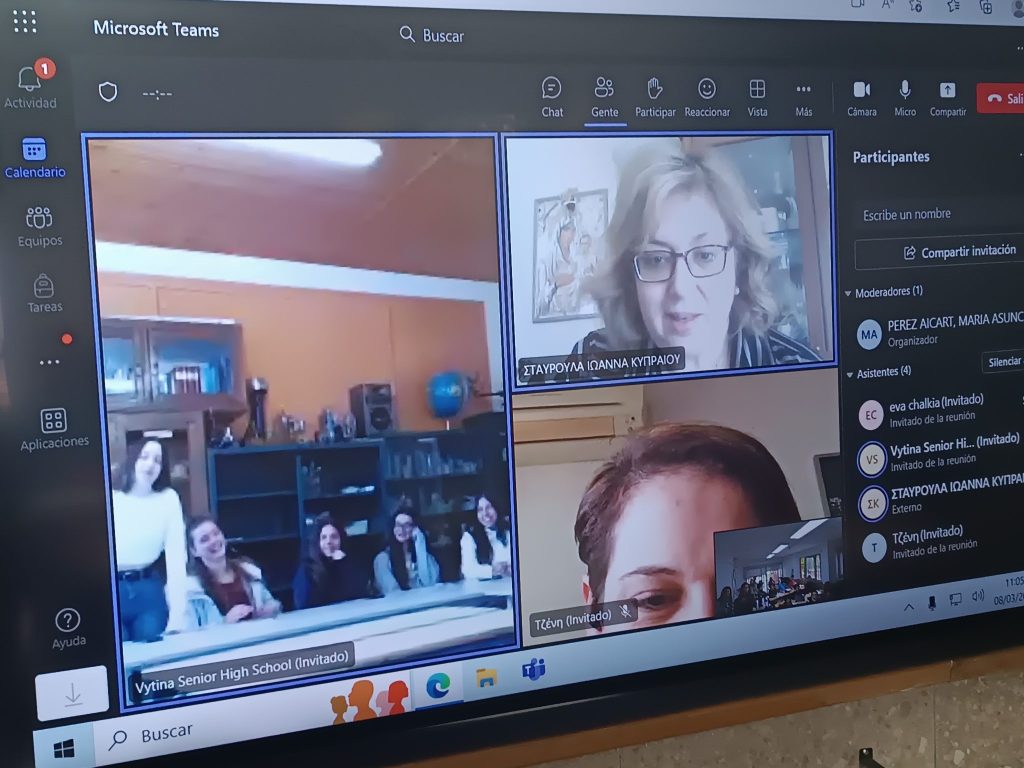
Task: Toggle the Micro mute button
Action: pos(905,97)
